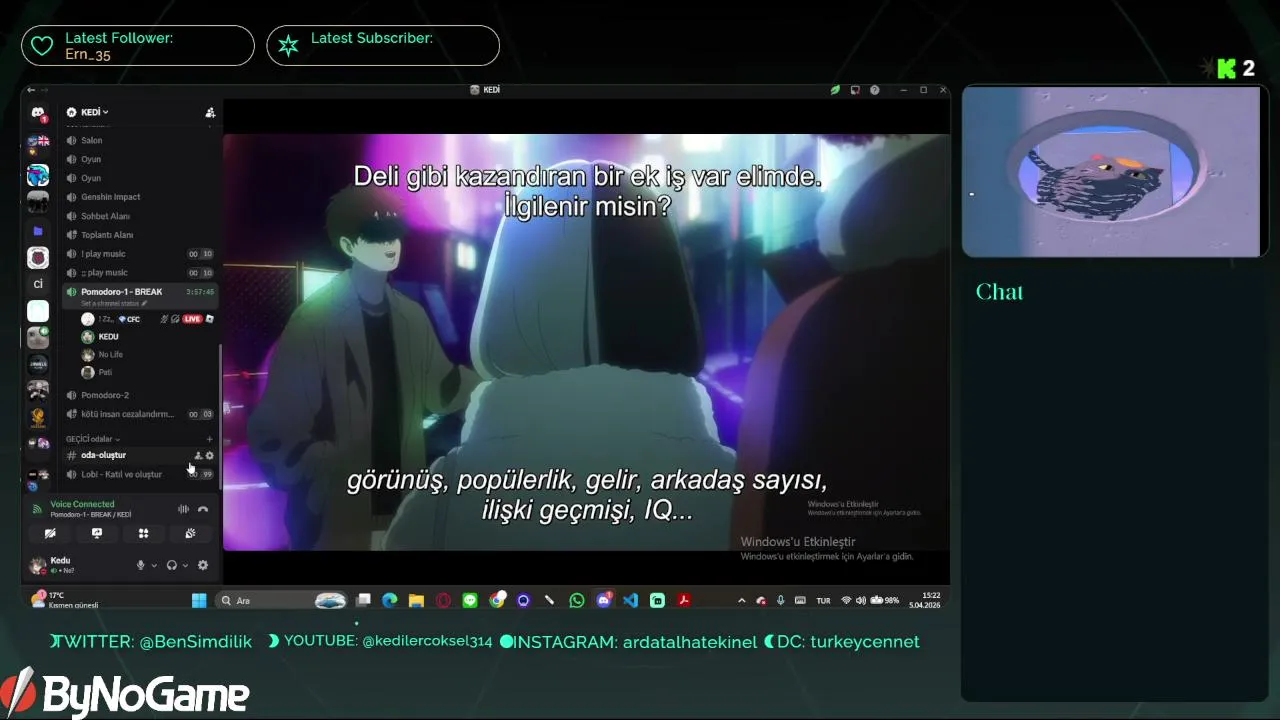Viewport: 1280px width, 720px height.
Task: Join the Toplantı Alanı stage channel
Action: click(139, 235)
